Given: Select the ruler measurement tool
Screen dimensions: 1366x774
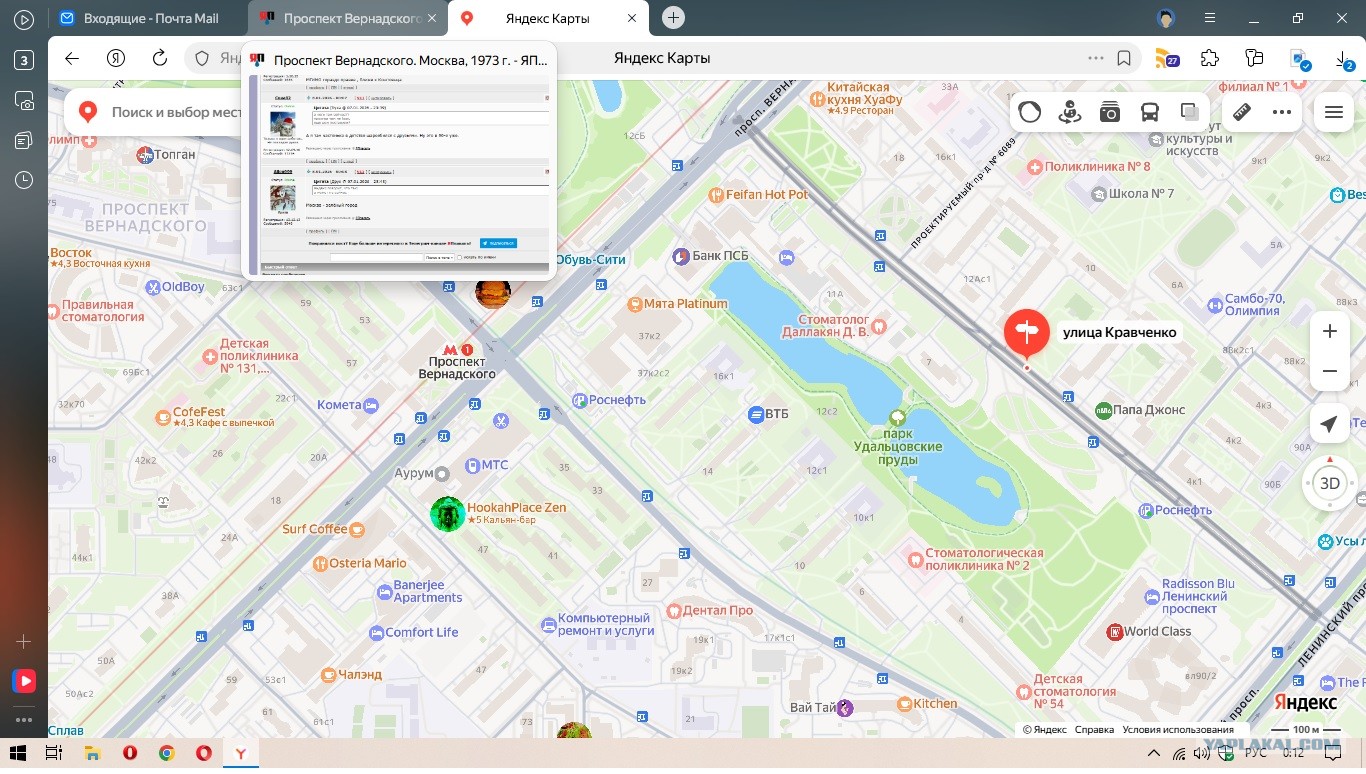Looking at the screenshot, I should [x=1242, y=112].
